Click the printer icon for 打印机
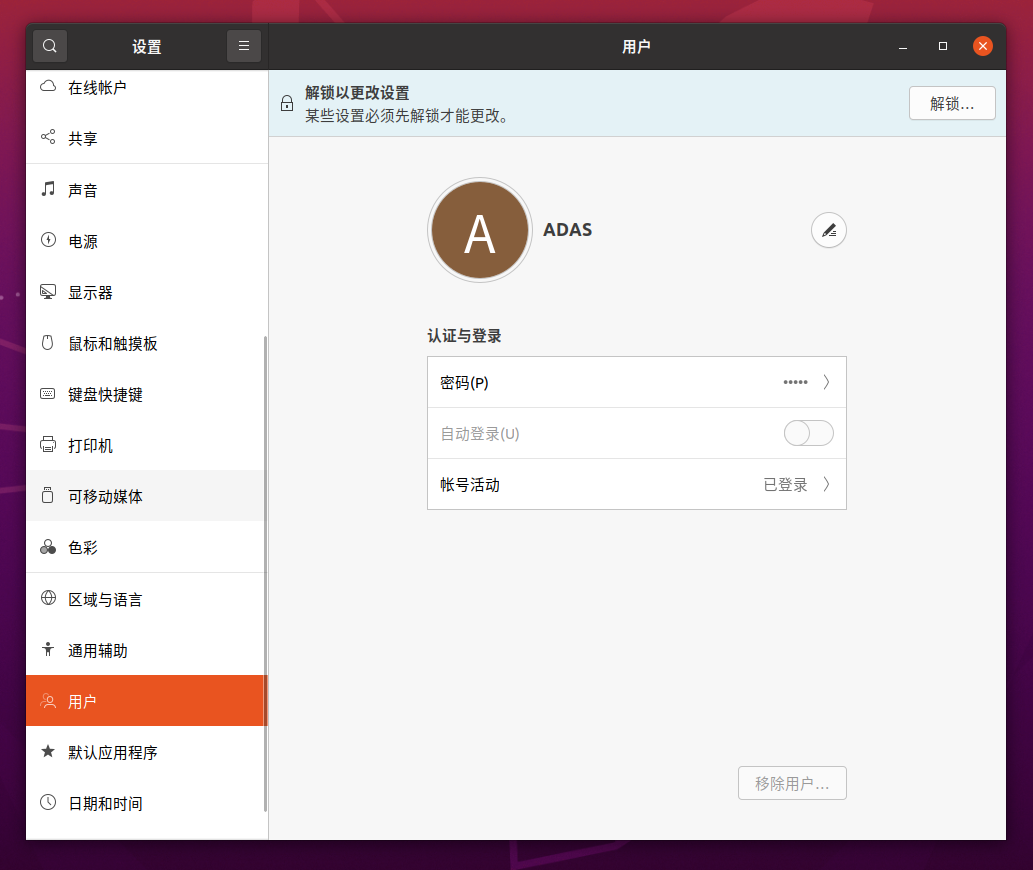Image resolution: width=1033 pixels, height=870 pixels. (x=48, y=445)
